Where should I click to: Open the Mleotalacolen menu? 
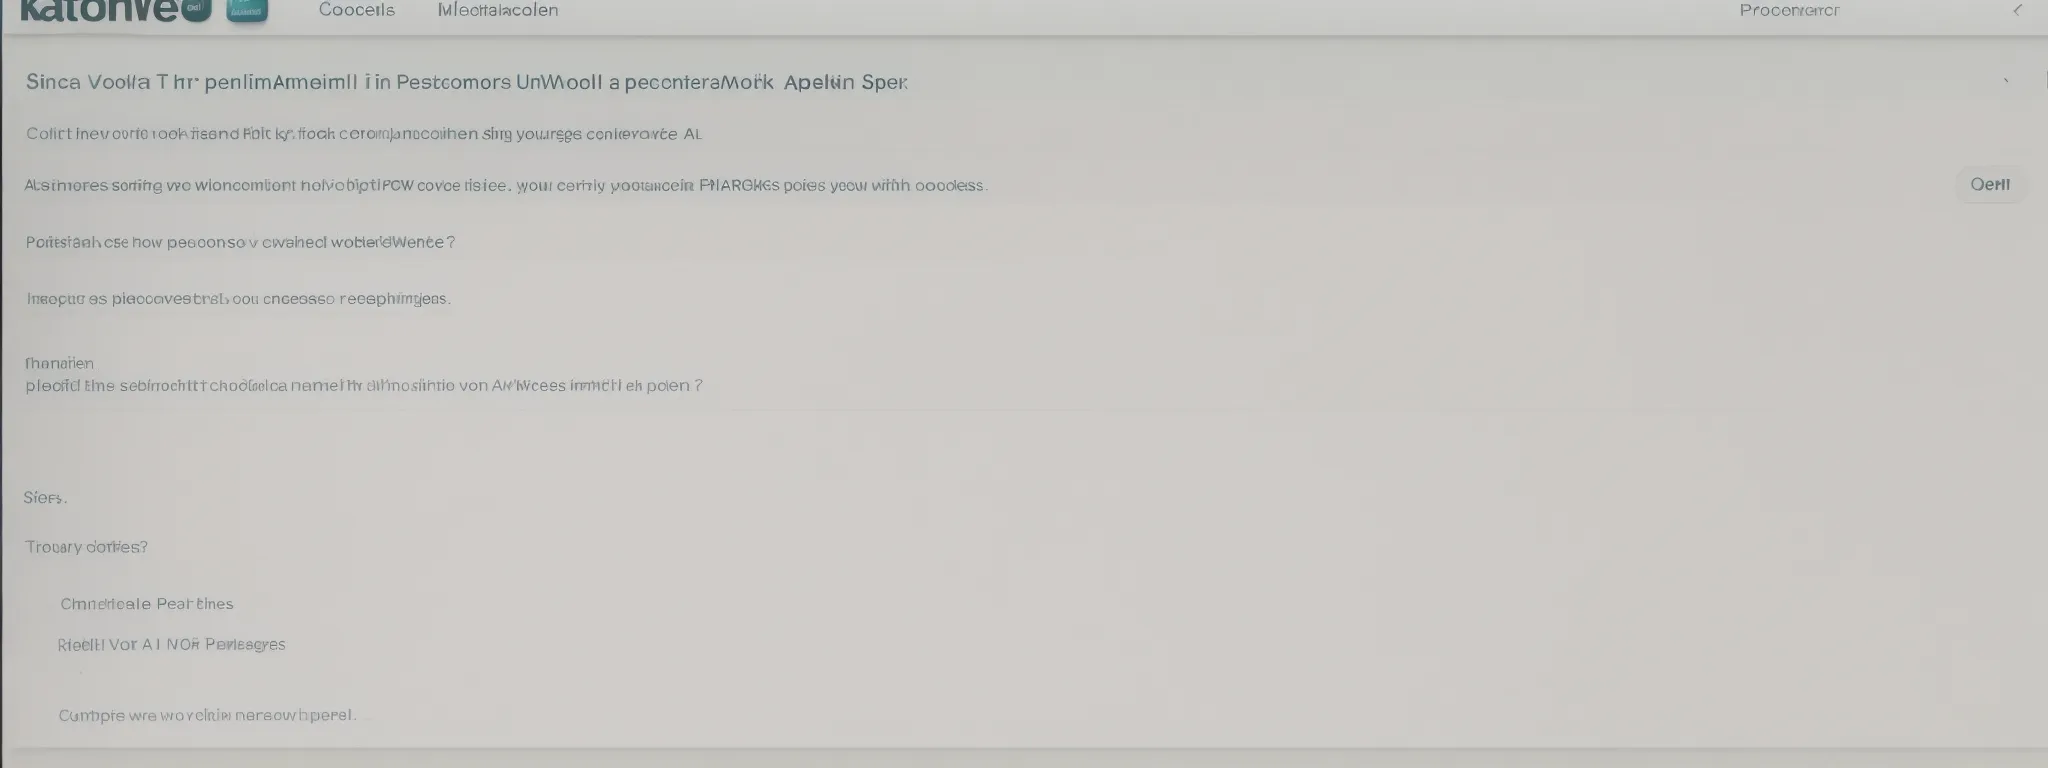tap(498, 10)
